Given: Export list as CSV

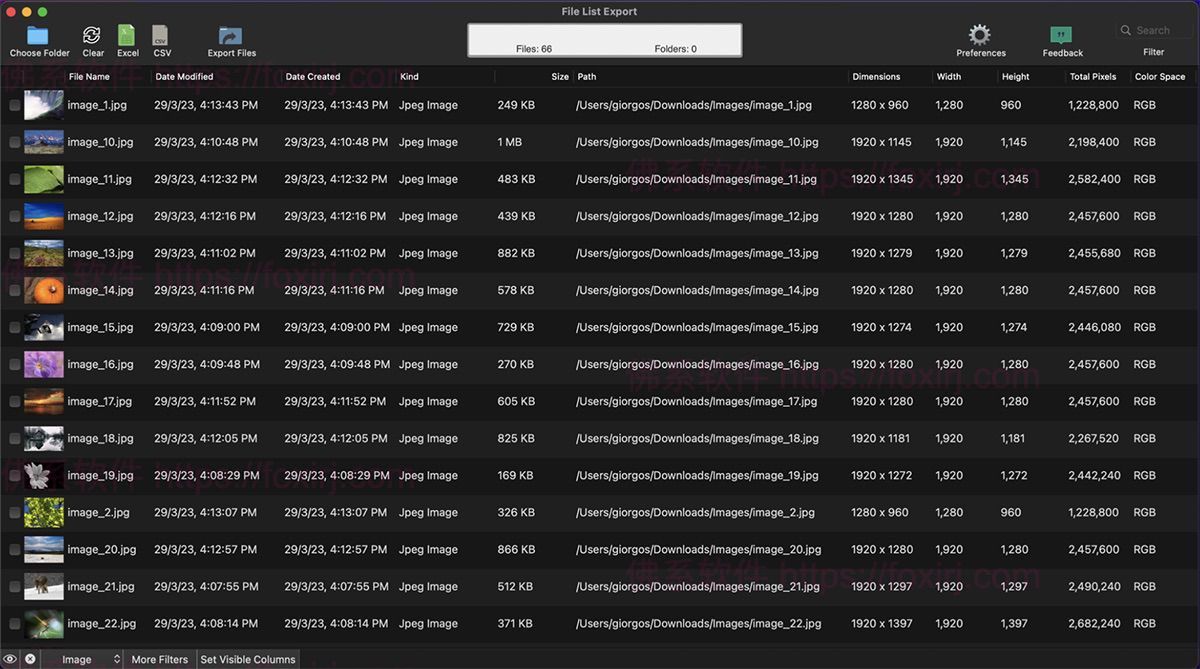Looking at the screenshot, I should 162,37.
